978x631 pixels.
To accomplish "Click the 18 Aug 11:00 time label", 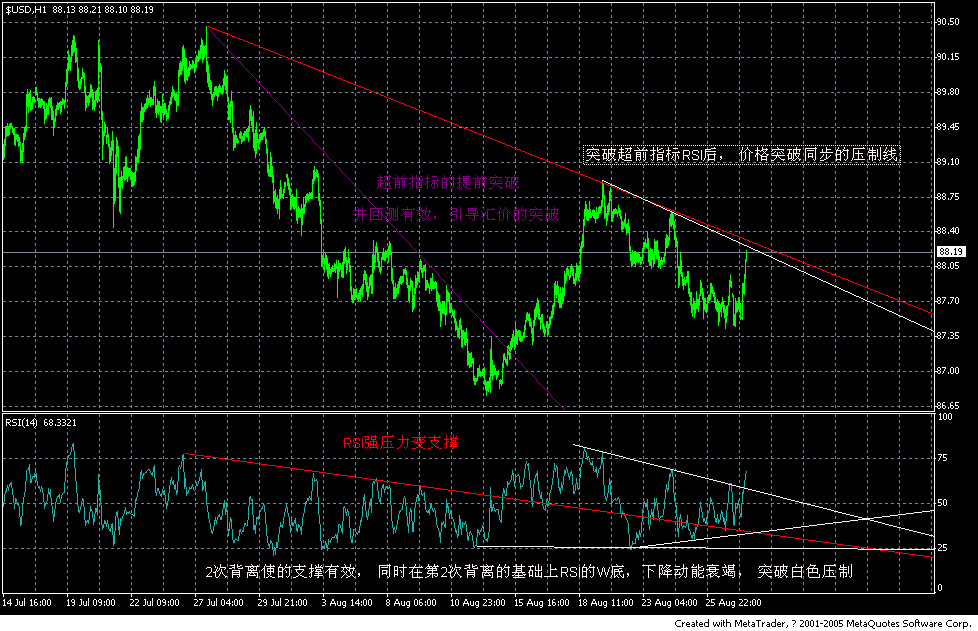I will click(x=606, y=603).
